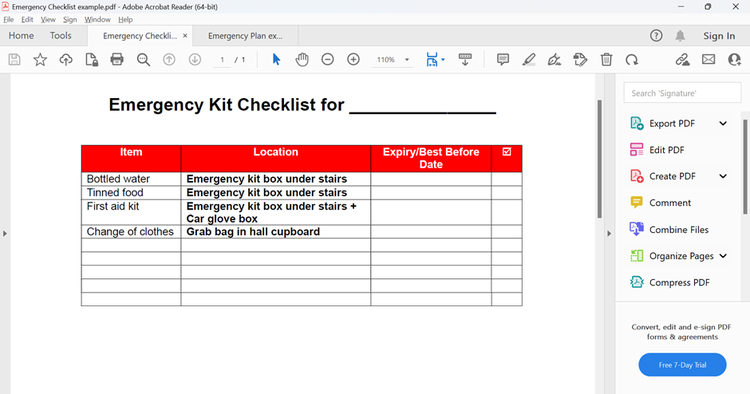750x394 pixels.
Task: Expand the Export PDF chevron
Action: pos(723,123)
